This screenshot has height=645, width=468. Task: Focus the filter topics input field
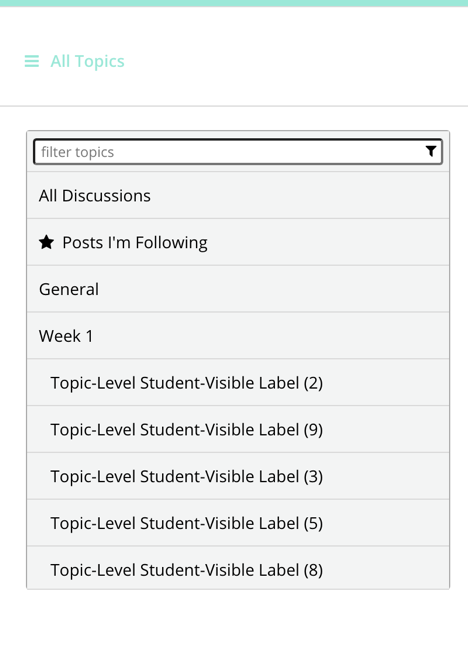238,152
